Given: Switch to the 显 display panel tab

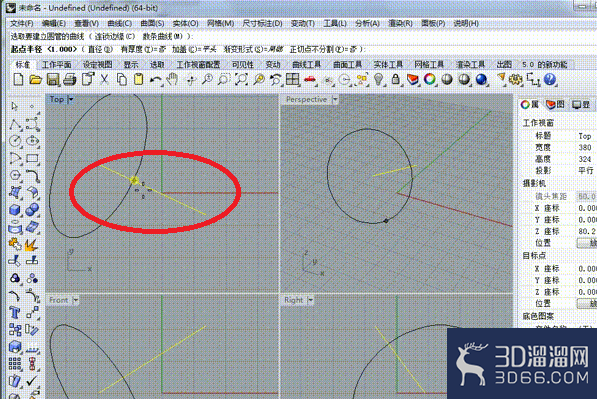Looking at the screenshot, I should 581,105.
